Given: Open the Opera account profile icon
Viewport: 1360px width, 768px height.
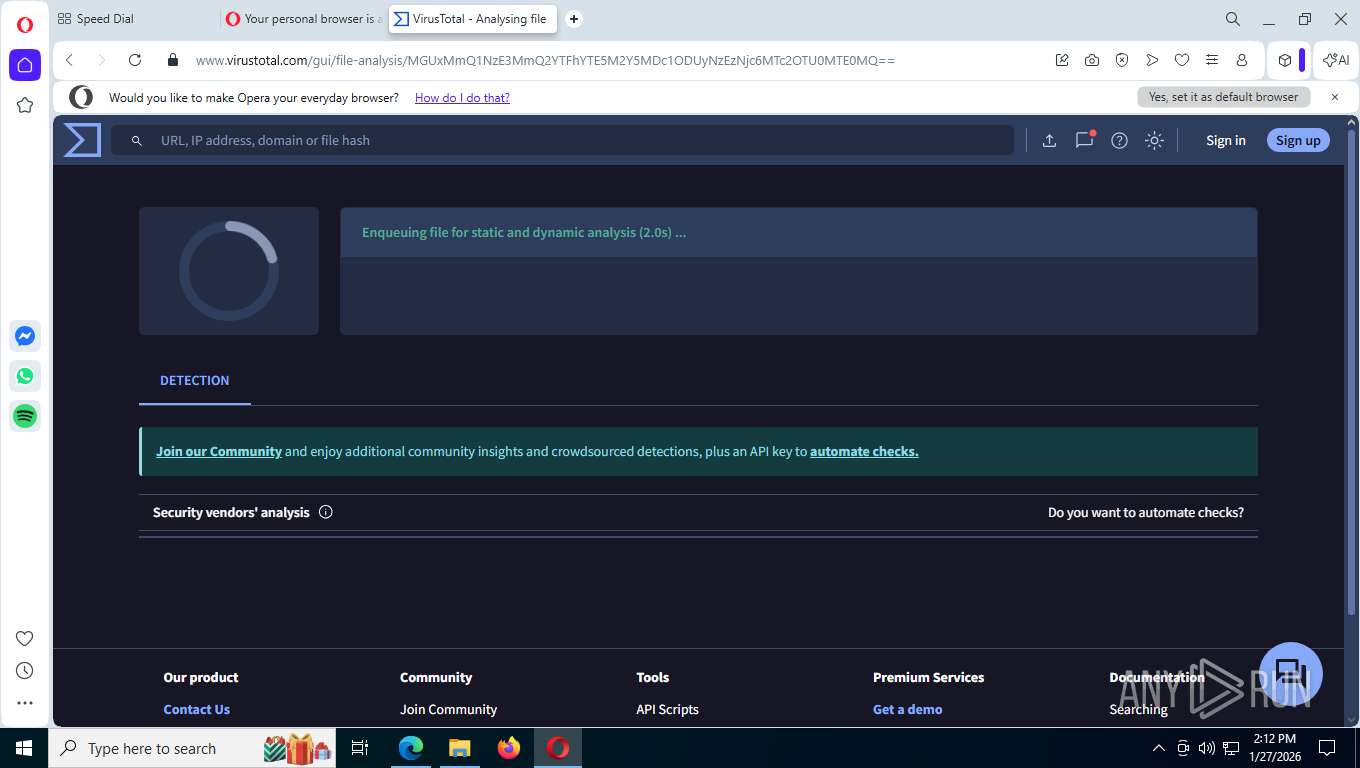Looking at the screenshot, I should [x=1242, y=60].
